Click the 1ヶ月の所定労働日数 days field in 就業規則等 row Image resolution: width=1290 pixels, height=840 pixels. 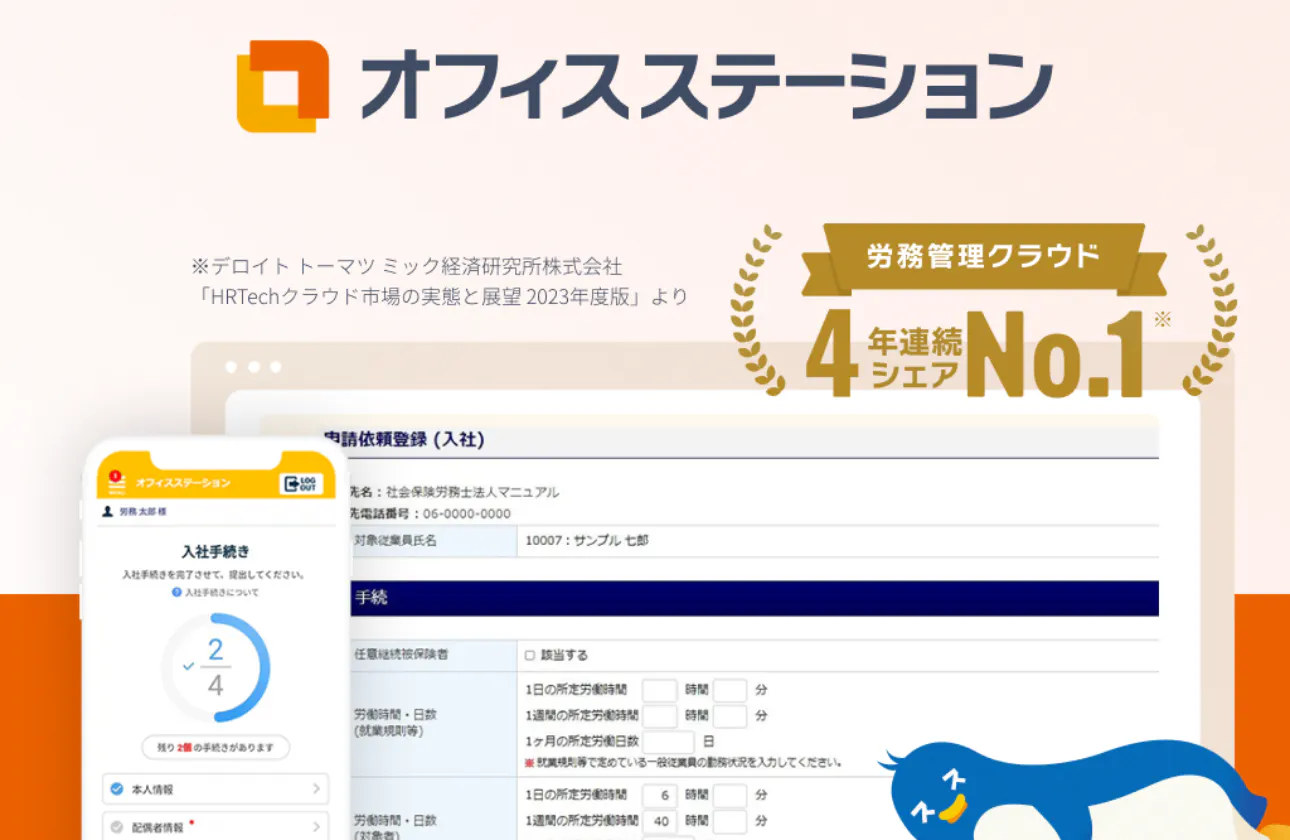click(x=668, y=742)
